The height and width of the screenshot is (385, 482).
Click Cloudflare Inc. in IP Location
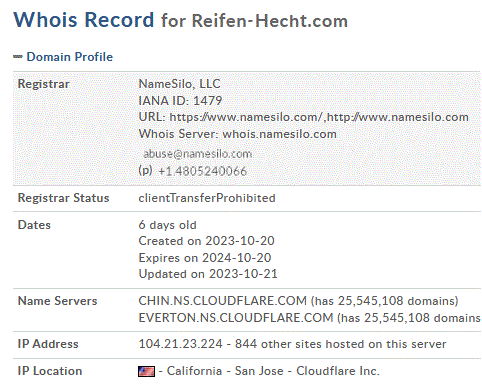pyautogui.click(x=338, y=371)
